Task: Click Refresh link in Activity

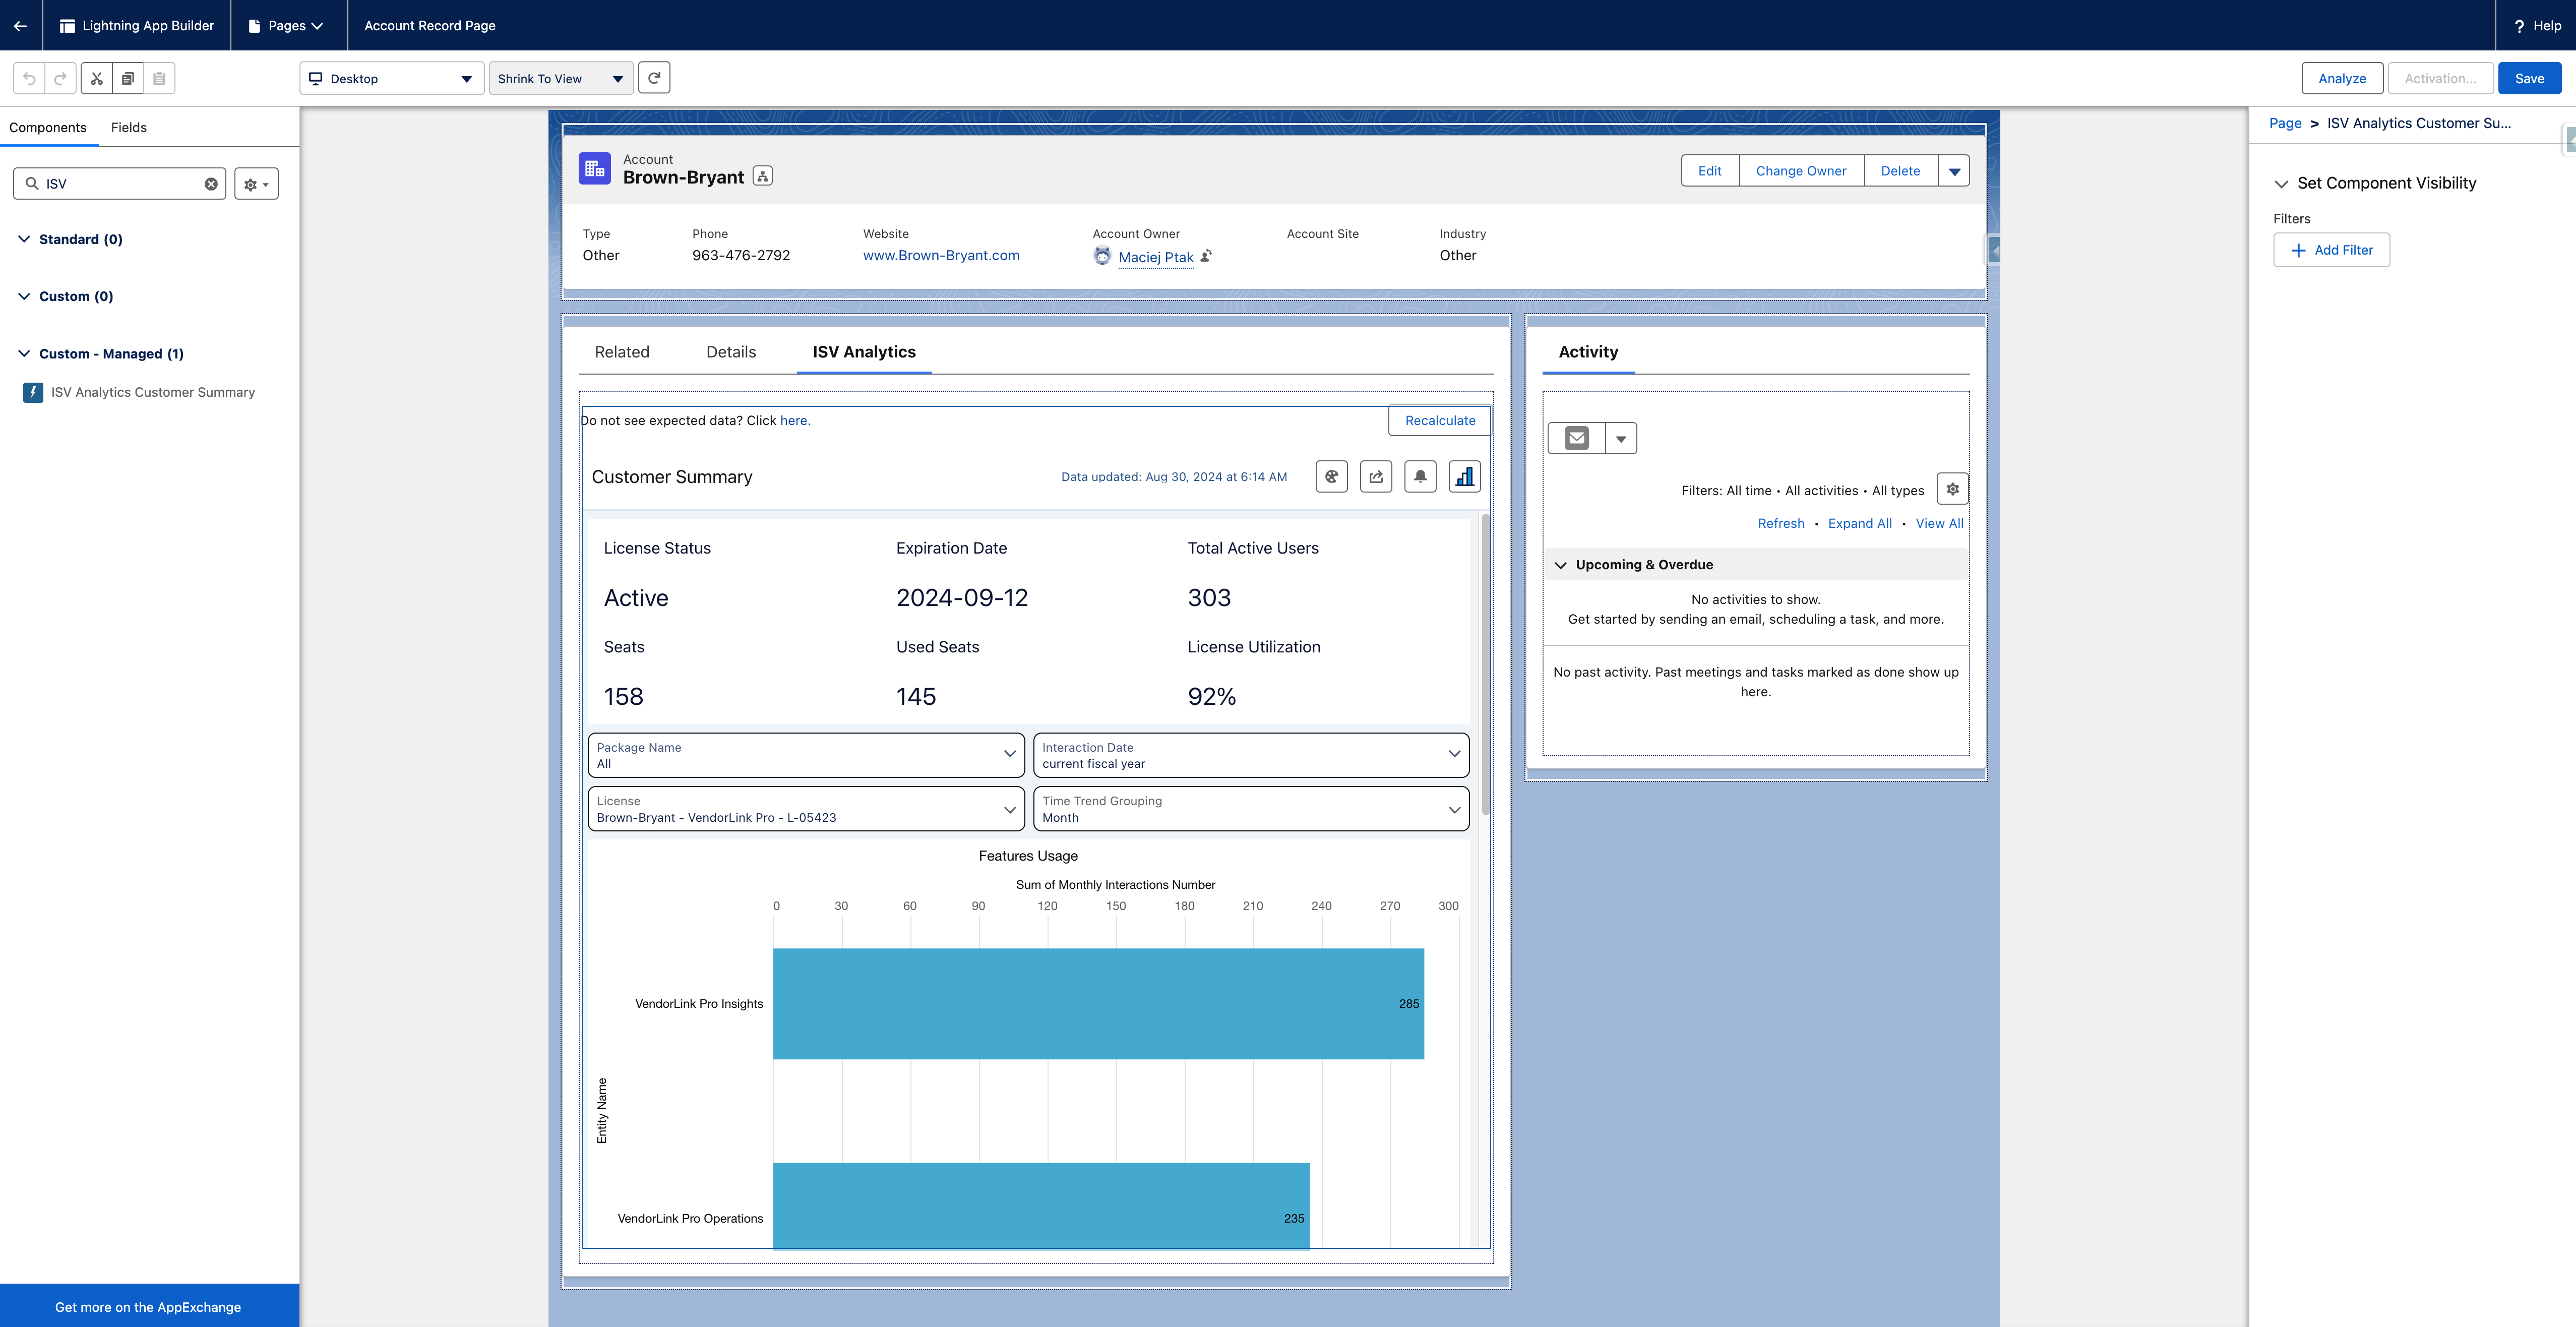Action: pyautogui.click(x=1781, y=523)
